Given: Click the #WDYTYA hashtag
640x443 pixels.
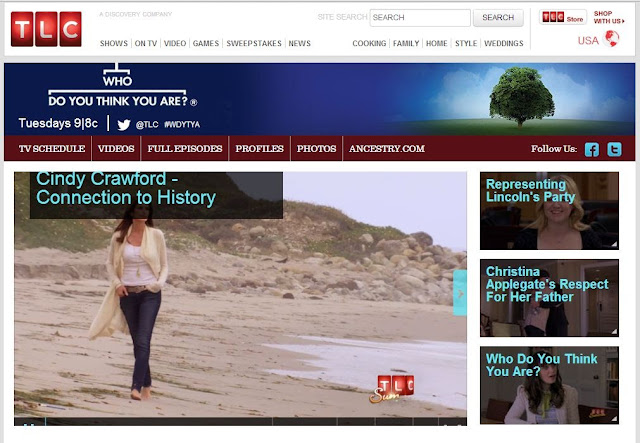Looking at the screenshot, I should point(182,125).
